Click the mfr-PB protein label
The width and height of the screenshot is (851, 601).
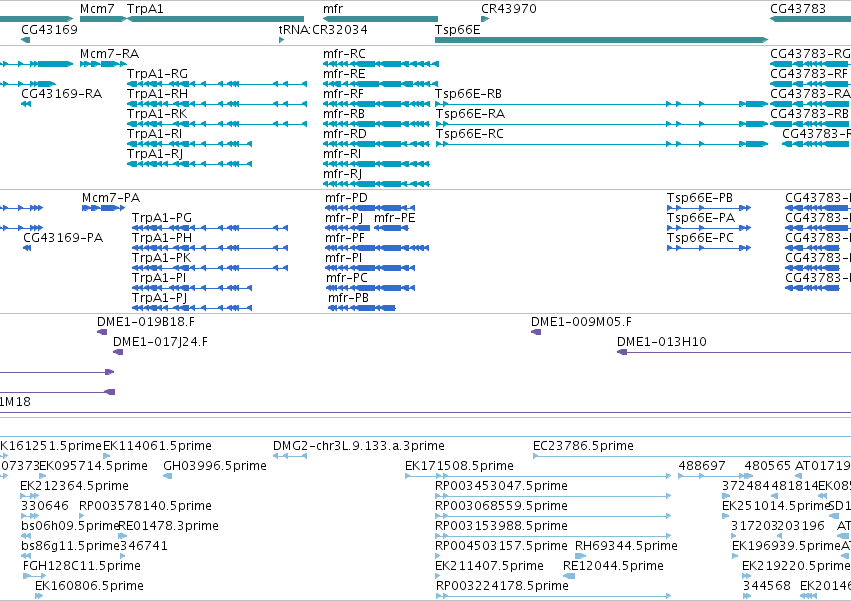pos(348,298)
